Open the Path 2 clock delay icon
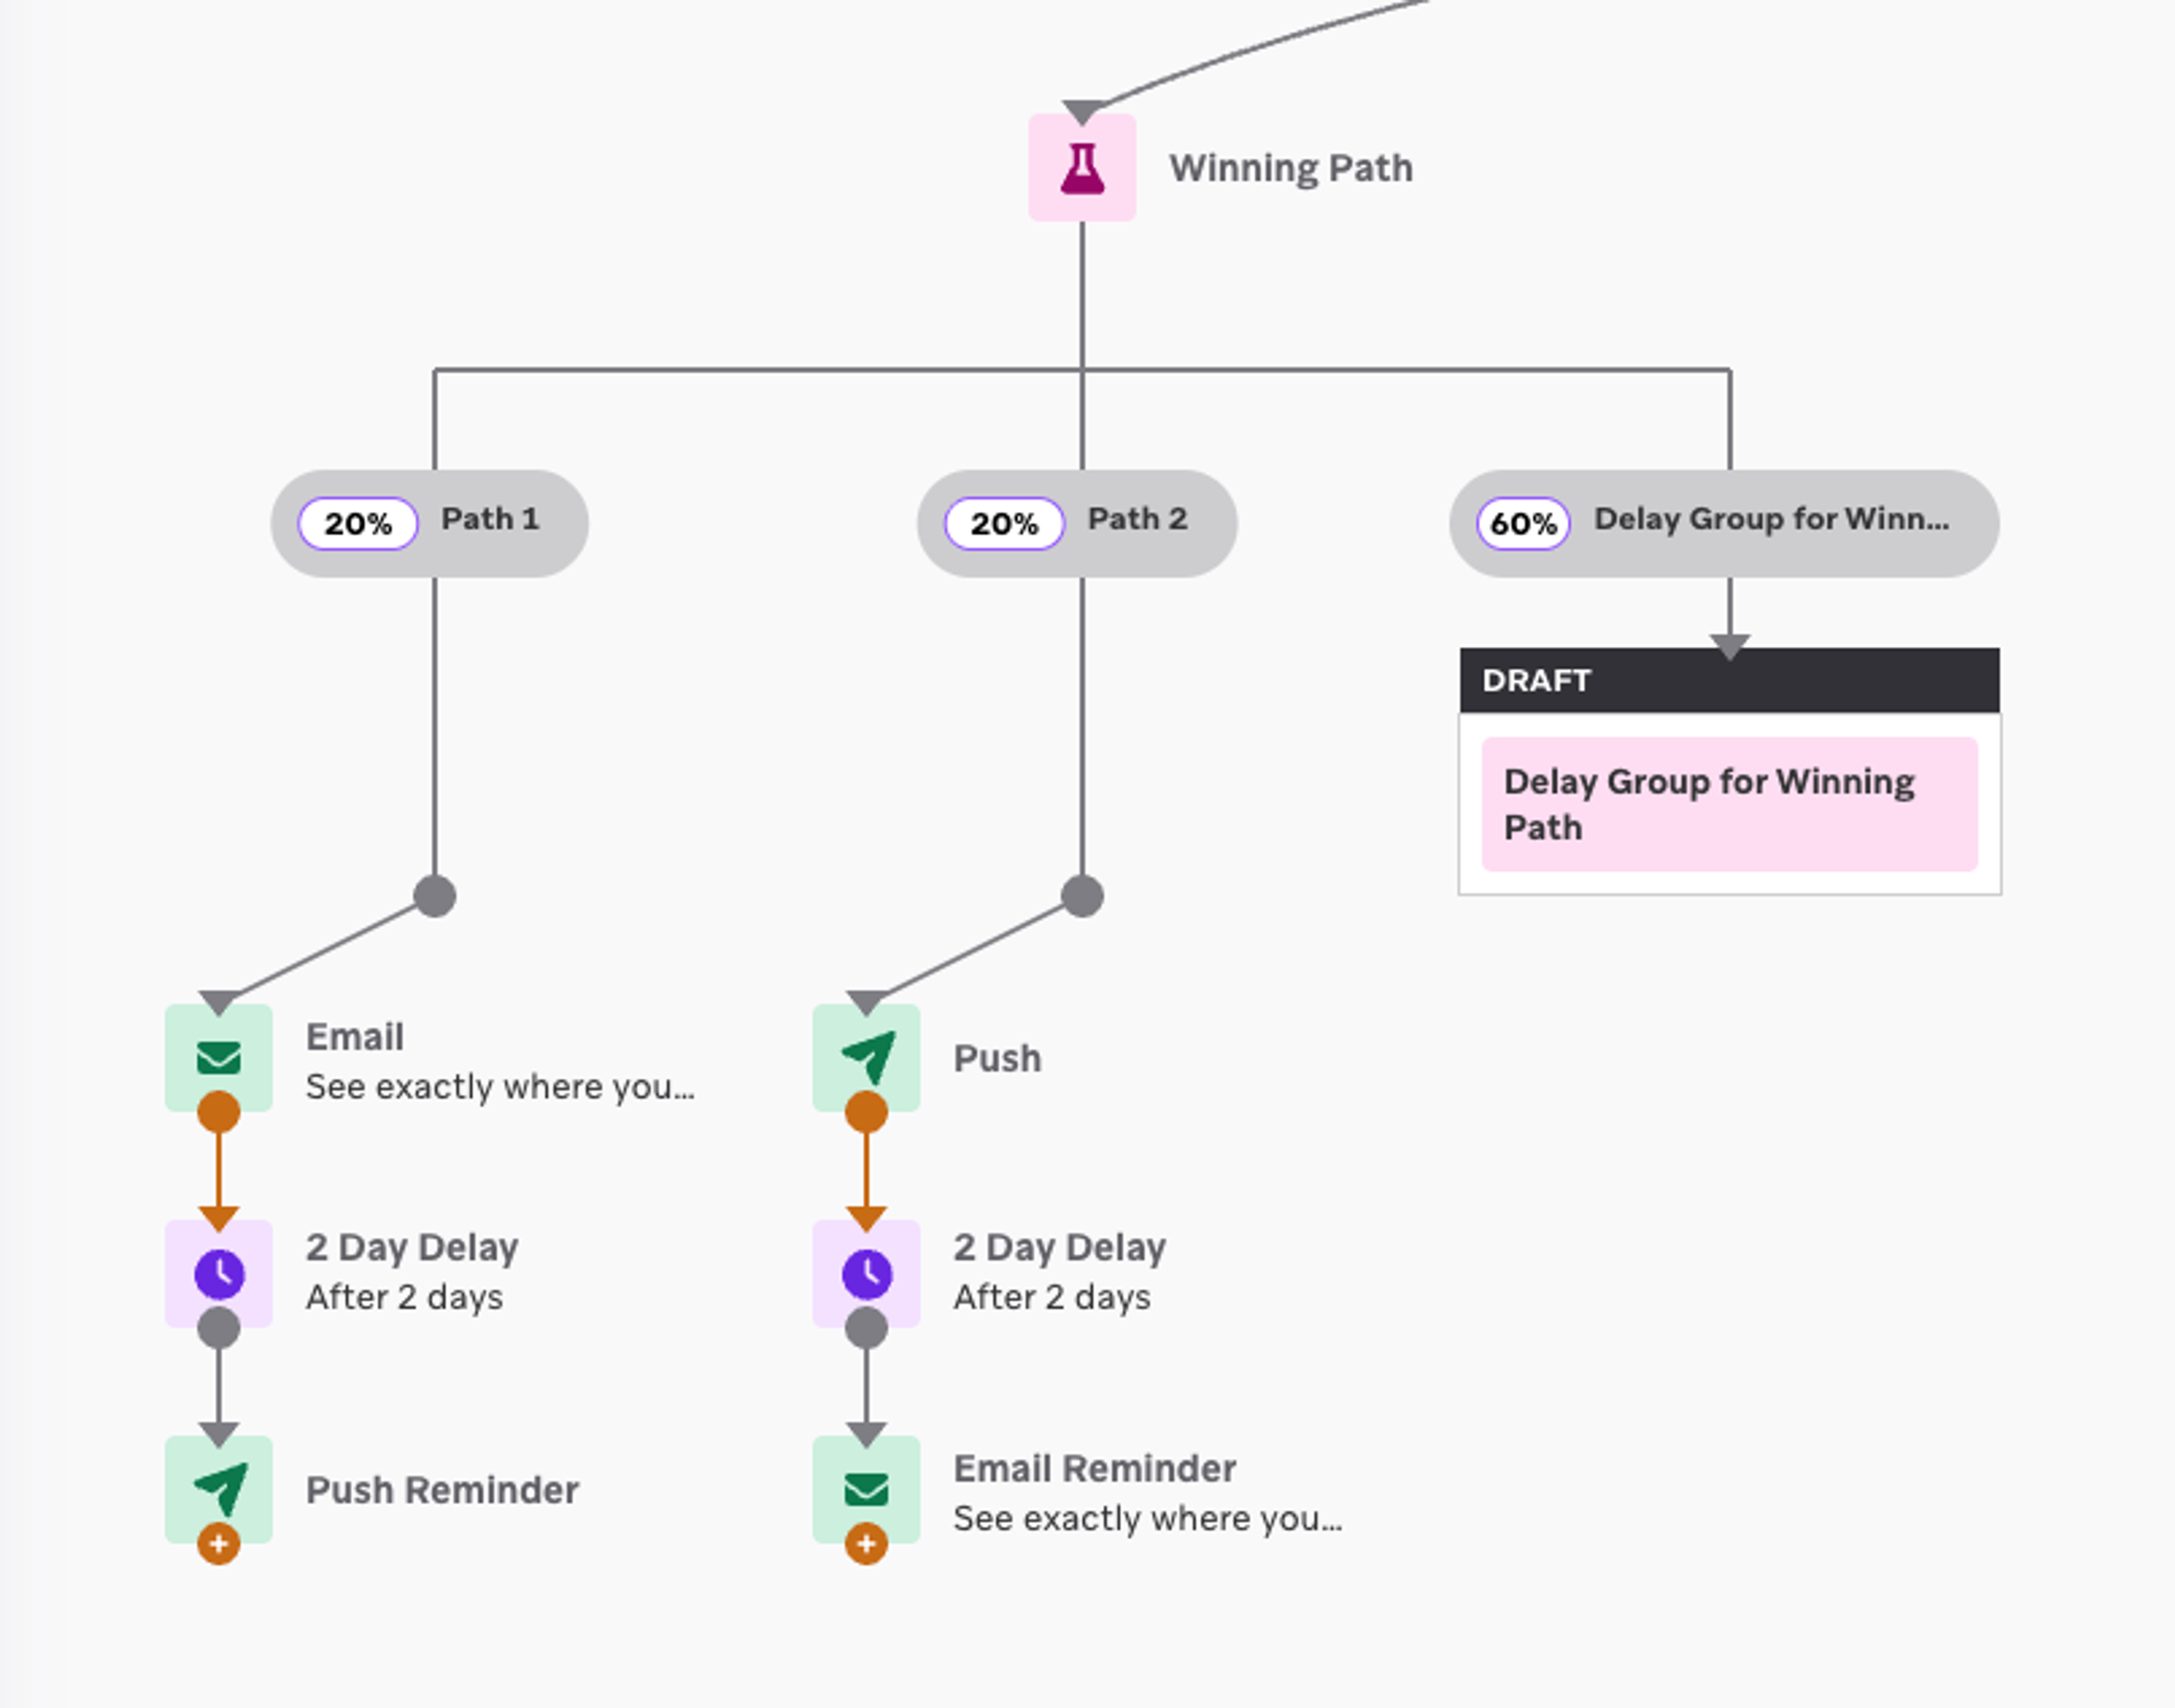 coord(866,1273)
